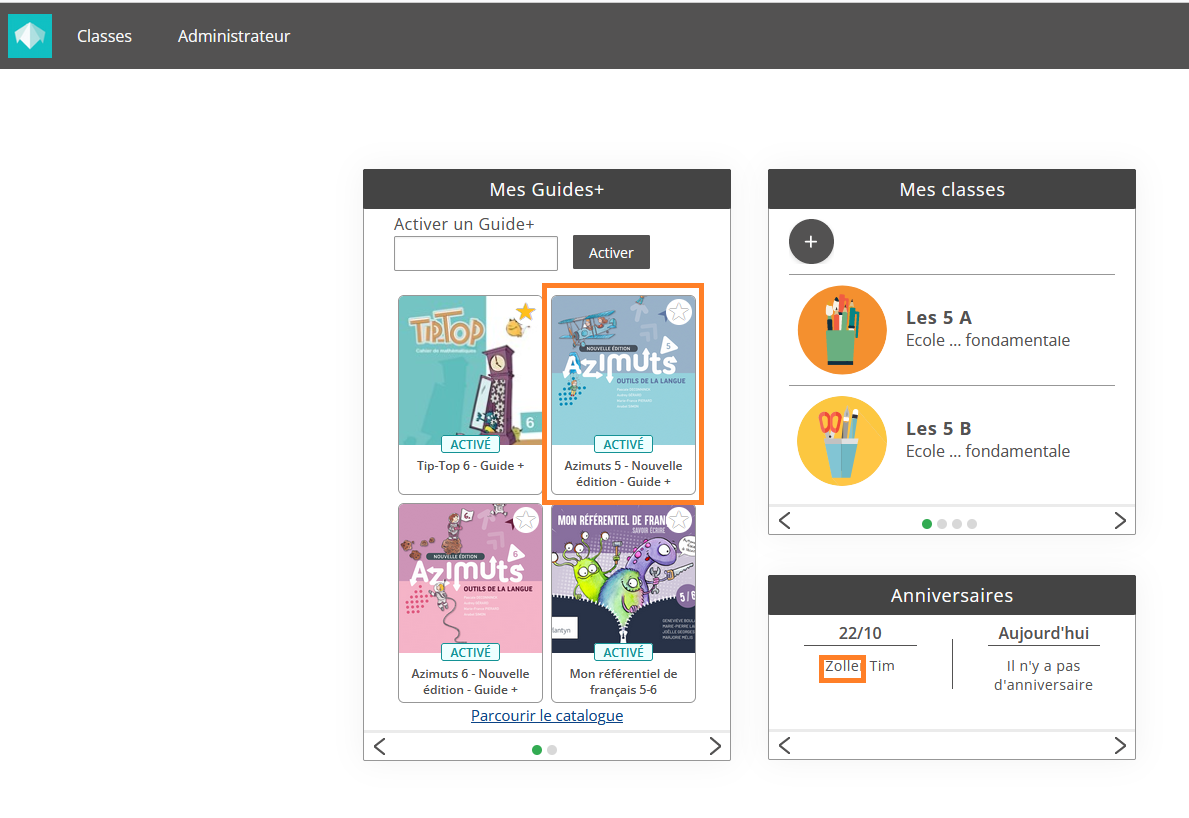Open the Mon référentiel de français cover
This screenshot has height=818, width=1189.
[623, 578]
